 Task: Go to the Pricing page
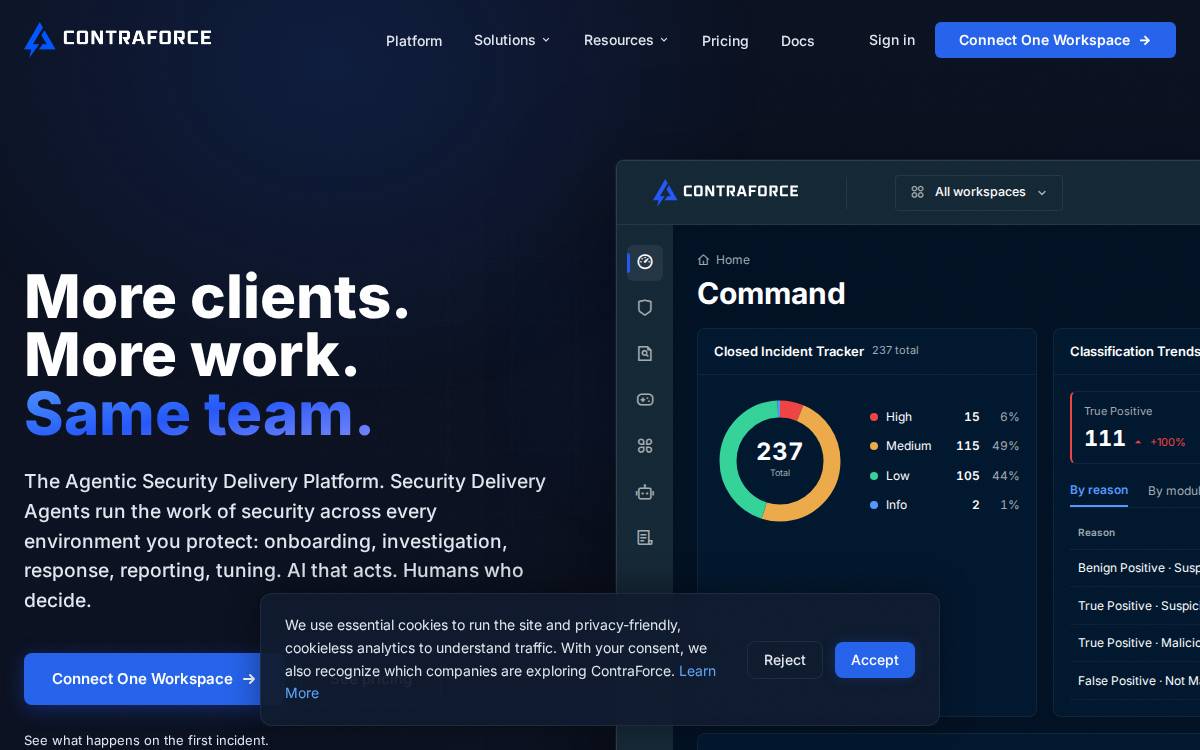coord(725,41)
